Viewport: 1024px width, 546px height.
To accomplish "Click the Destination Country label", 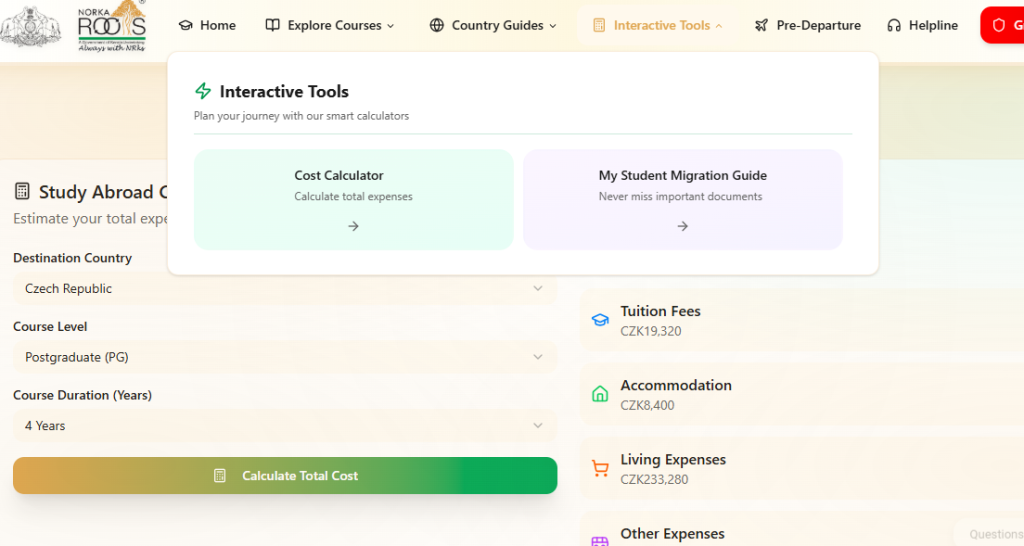I will coord(72,258).
